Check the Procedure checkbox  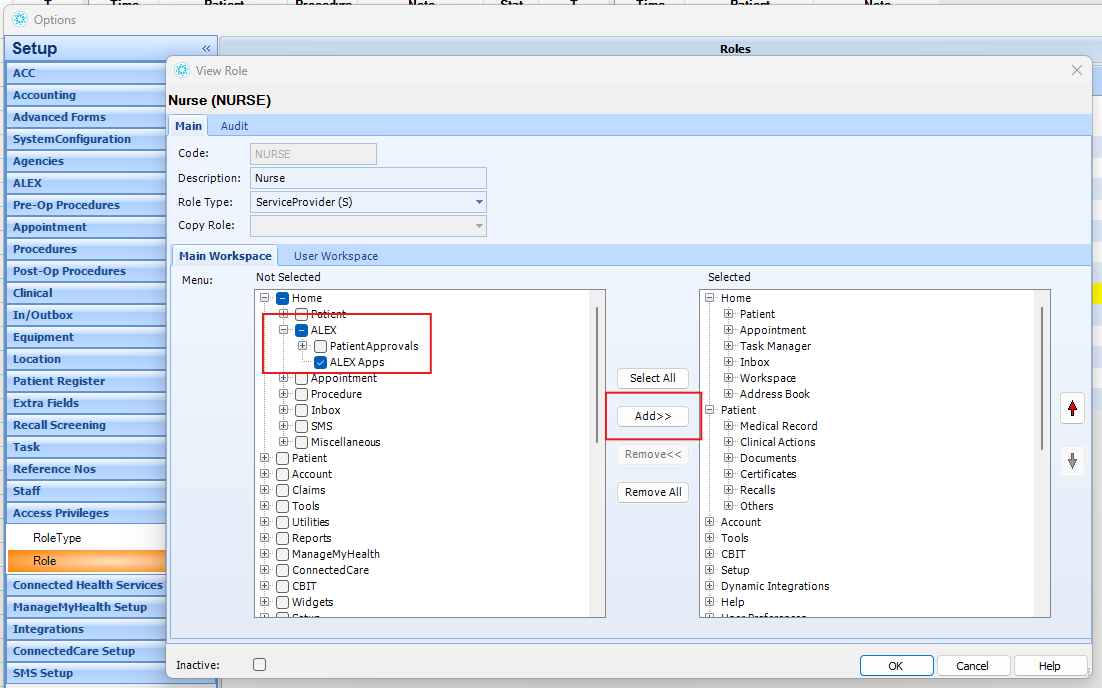coord(302,394)
